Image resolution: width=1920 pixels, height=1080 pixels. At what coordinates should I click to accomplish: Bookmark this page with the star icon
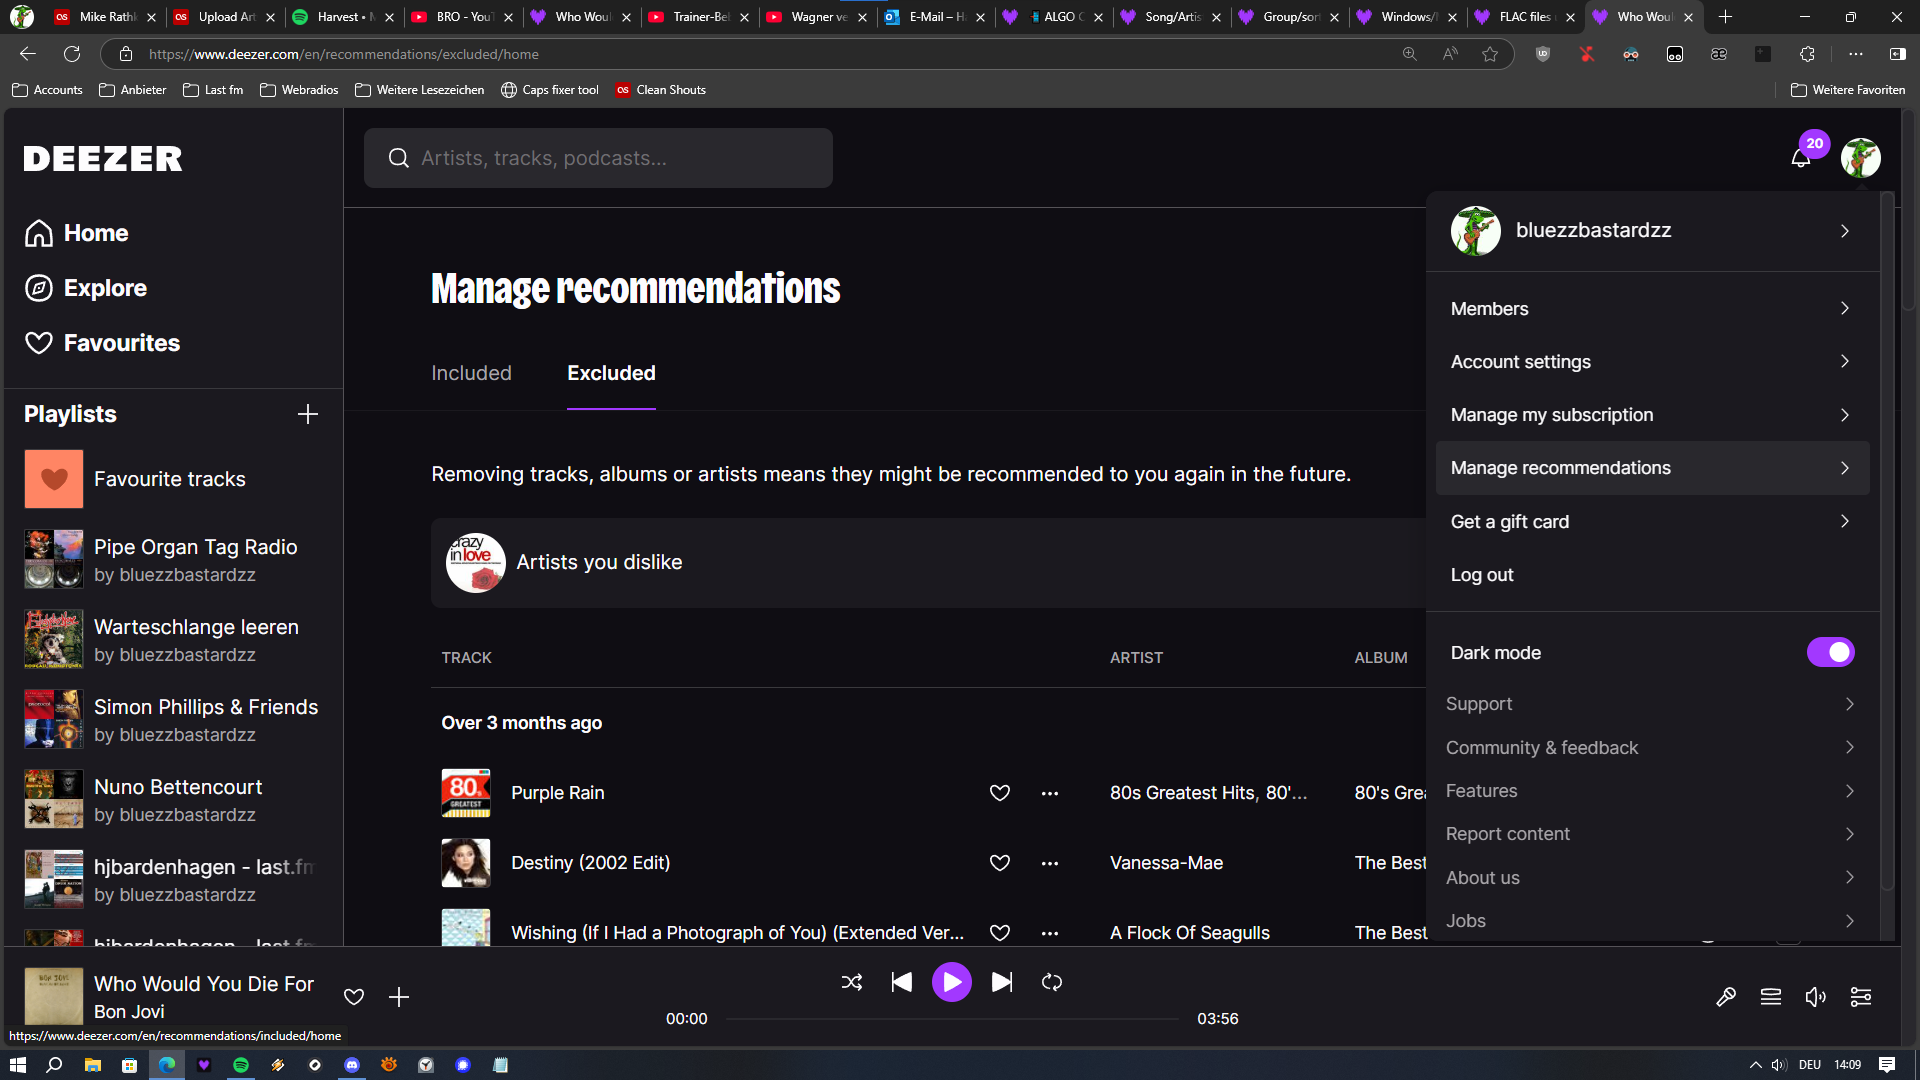pyautogui.click(x=1490, y=54)
